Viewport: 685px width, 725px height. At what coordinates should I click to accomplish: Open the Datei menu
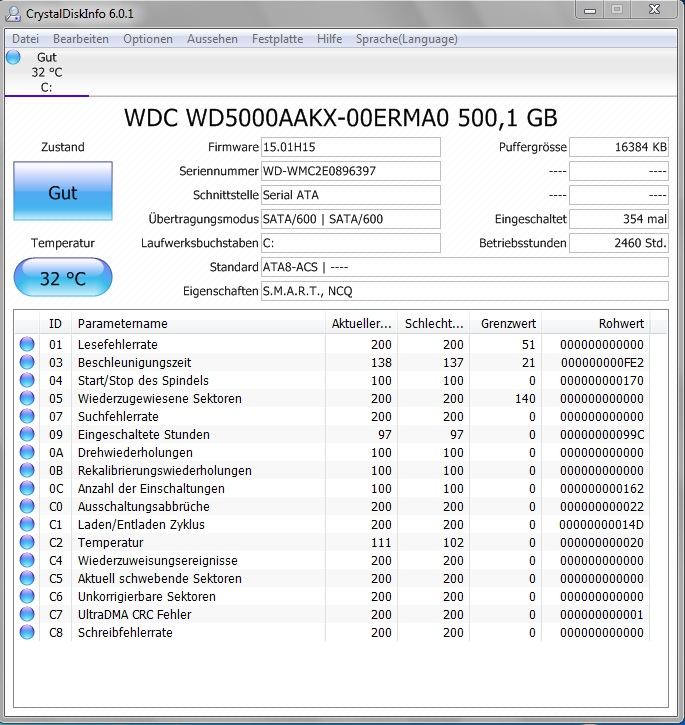pyautogui.click(x=25, y=39)
